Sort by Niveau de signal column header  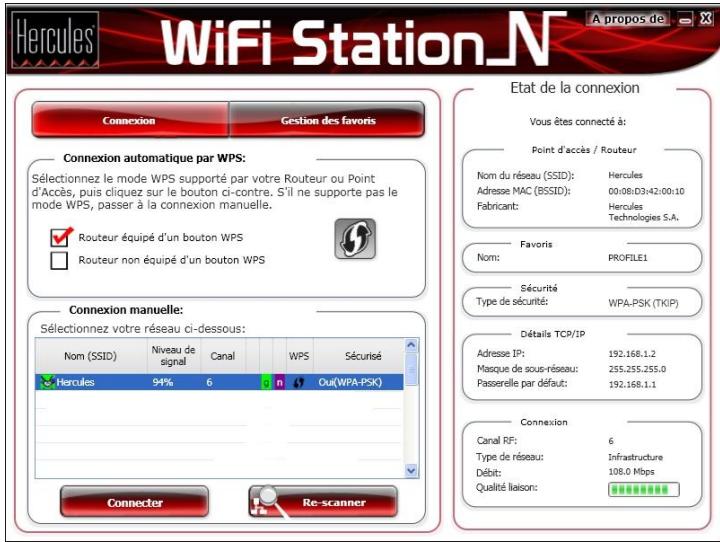click(x=174, y=356)
